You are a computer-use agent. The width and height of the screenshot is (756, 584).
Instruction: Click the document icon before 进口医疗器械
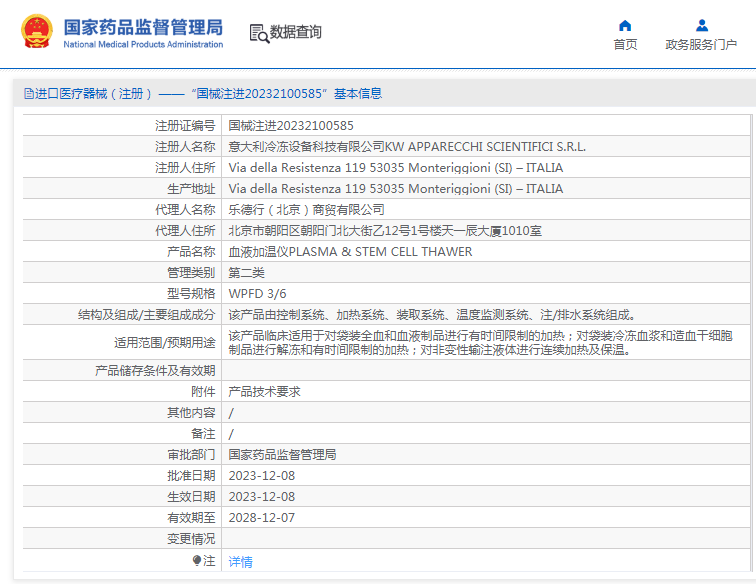coord(29,94)
